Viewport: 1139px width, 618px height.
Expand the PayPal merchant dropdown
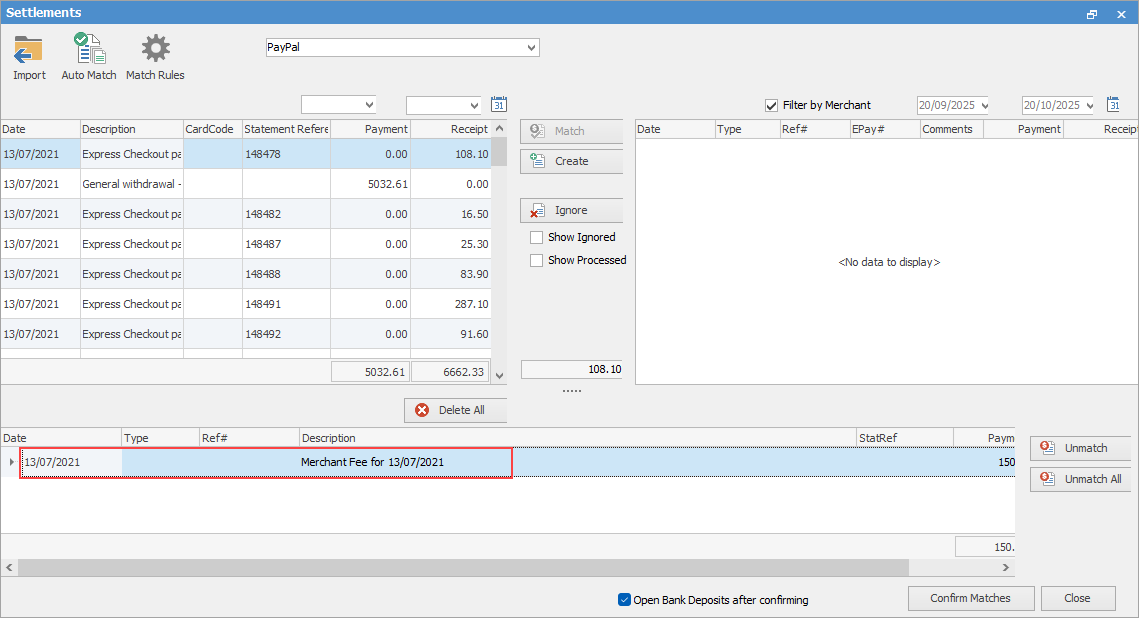coord(530,48)
